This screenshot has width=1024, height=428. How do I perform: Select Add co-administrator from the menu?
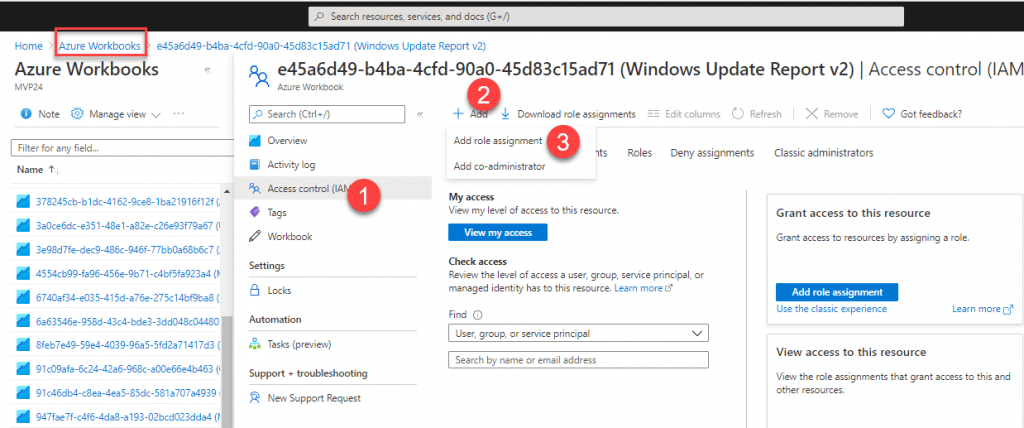pyautogui.click(x=500, y=167)
